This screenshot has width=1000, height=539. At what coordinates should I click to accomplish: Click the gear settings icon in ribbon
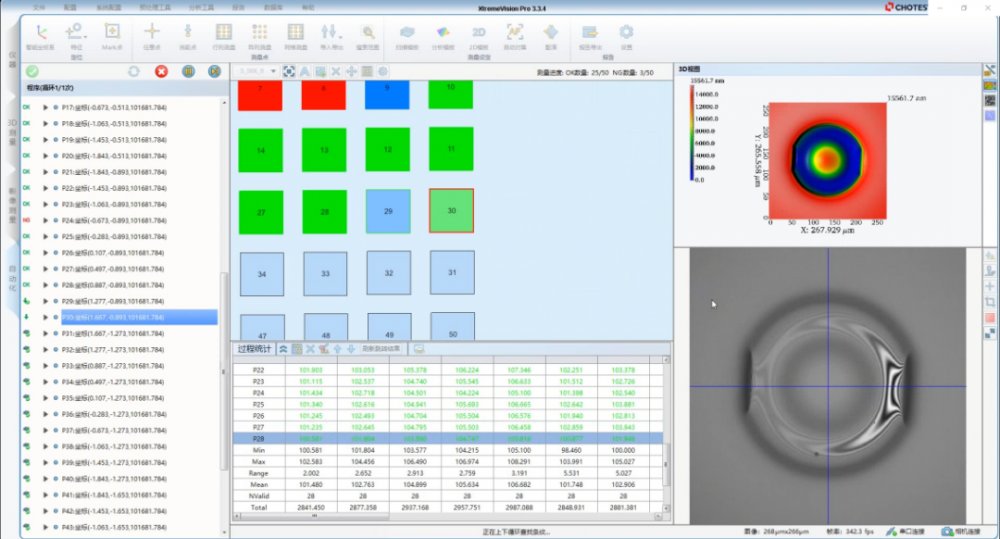pos(626,32)
